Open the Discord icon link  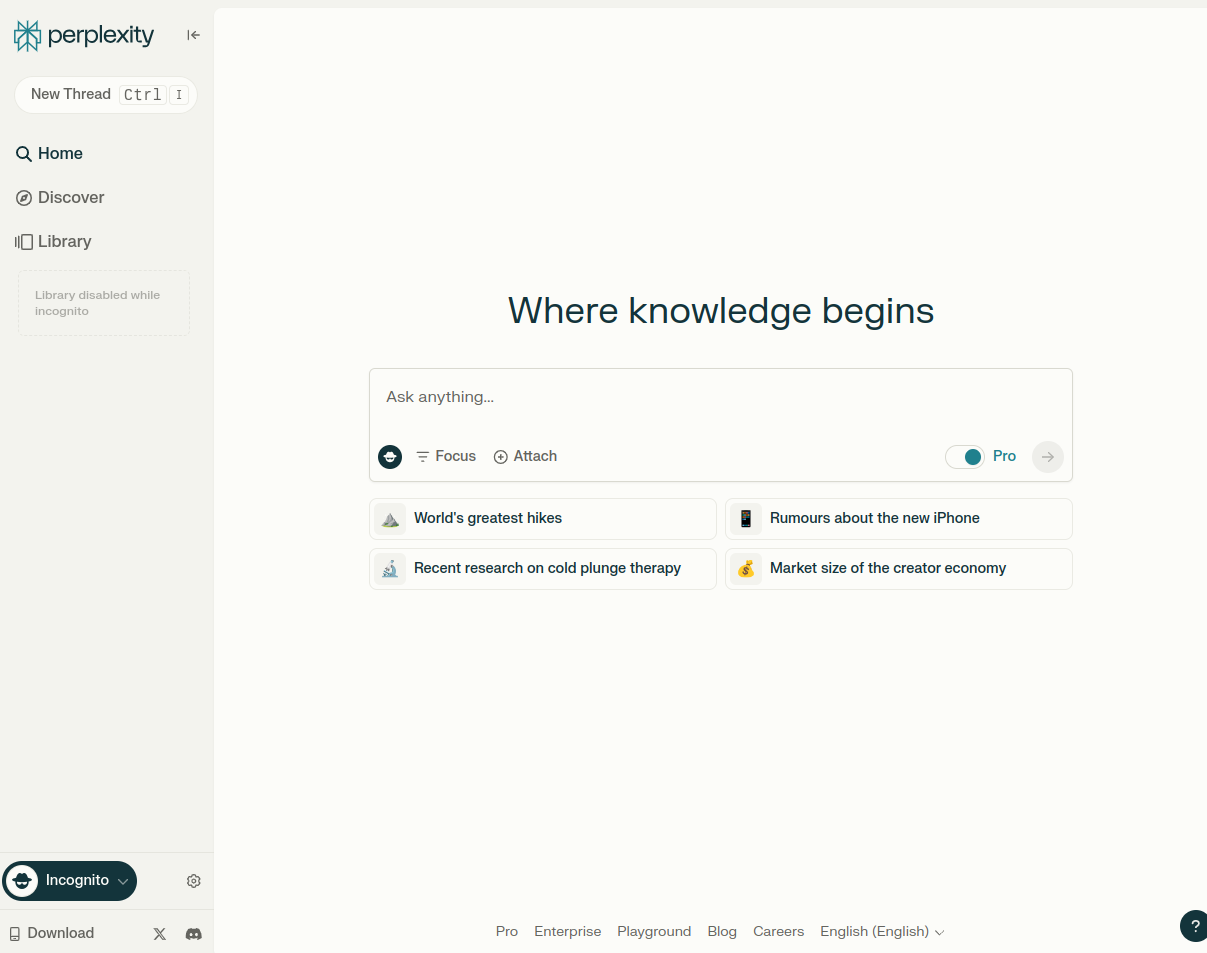point(194,934)
